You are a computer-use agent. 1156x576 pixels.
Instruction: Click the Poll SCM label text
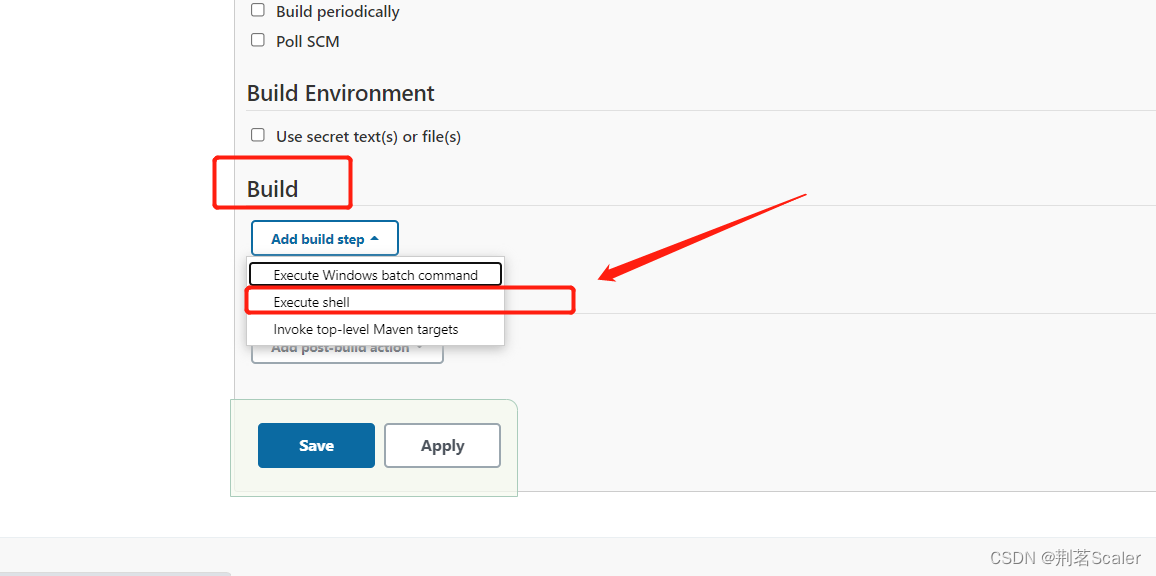307,42
